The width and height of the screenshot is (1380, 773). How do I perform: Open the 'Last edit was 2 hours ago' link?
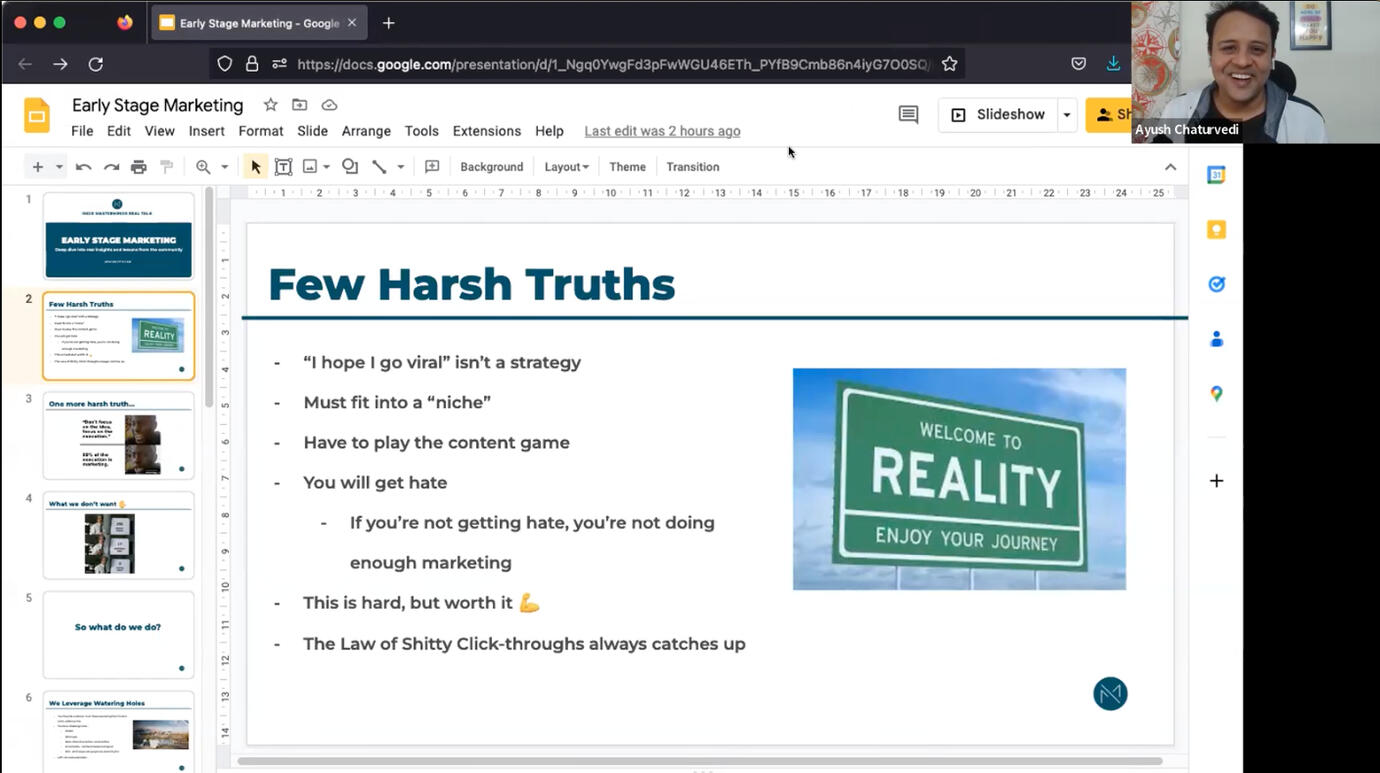coord(662,131)
